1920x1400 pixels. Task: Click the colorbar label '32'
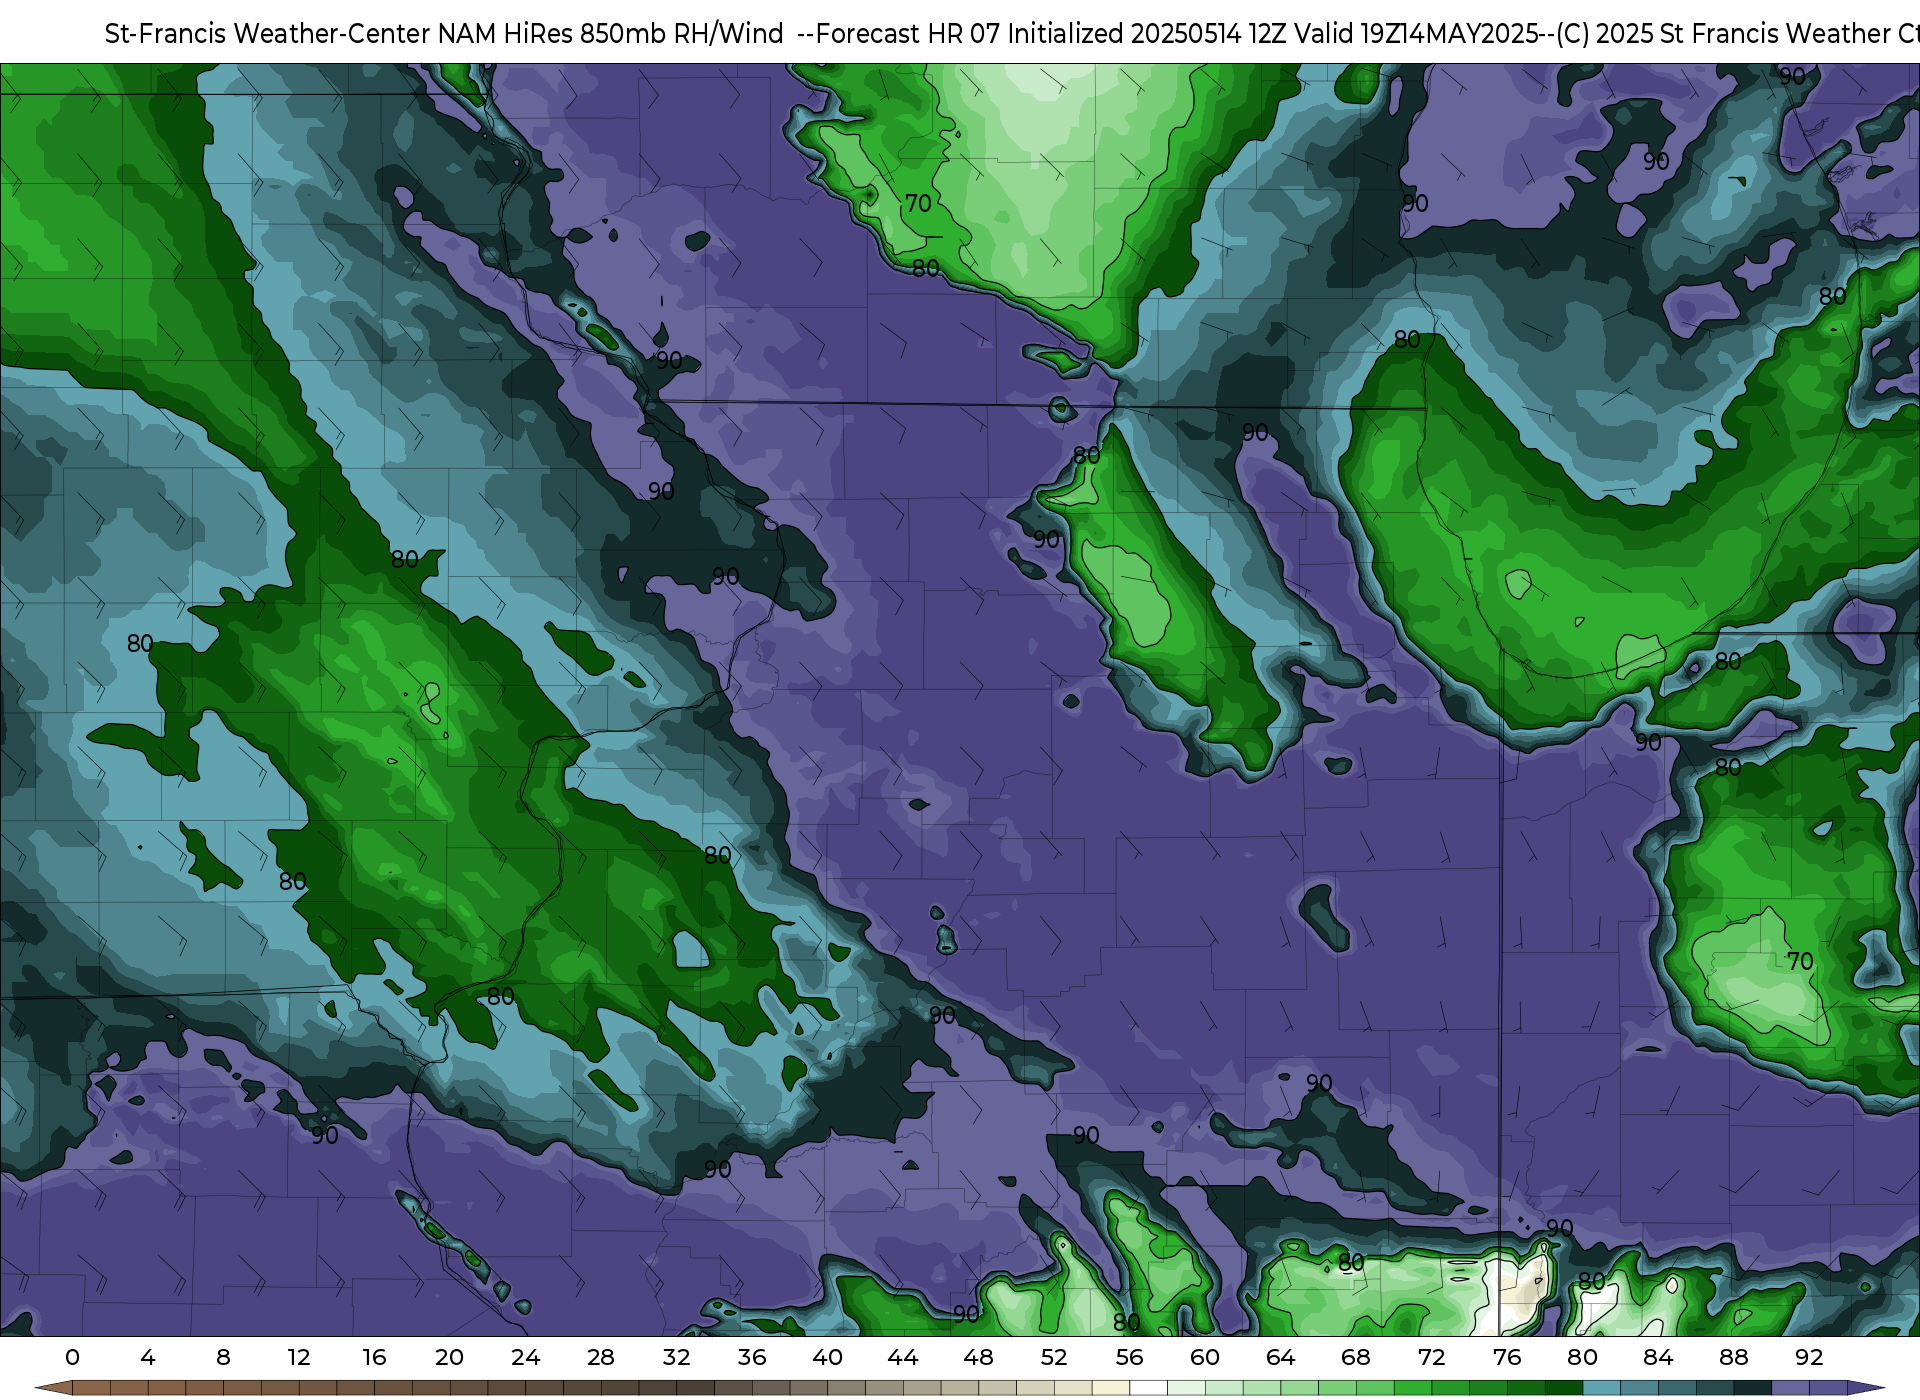[676, 1357]
